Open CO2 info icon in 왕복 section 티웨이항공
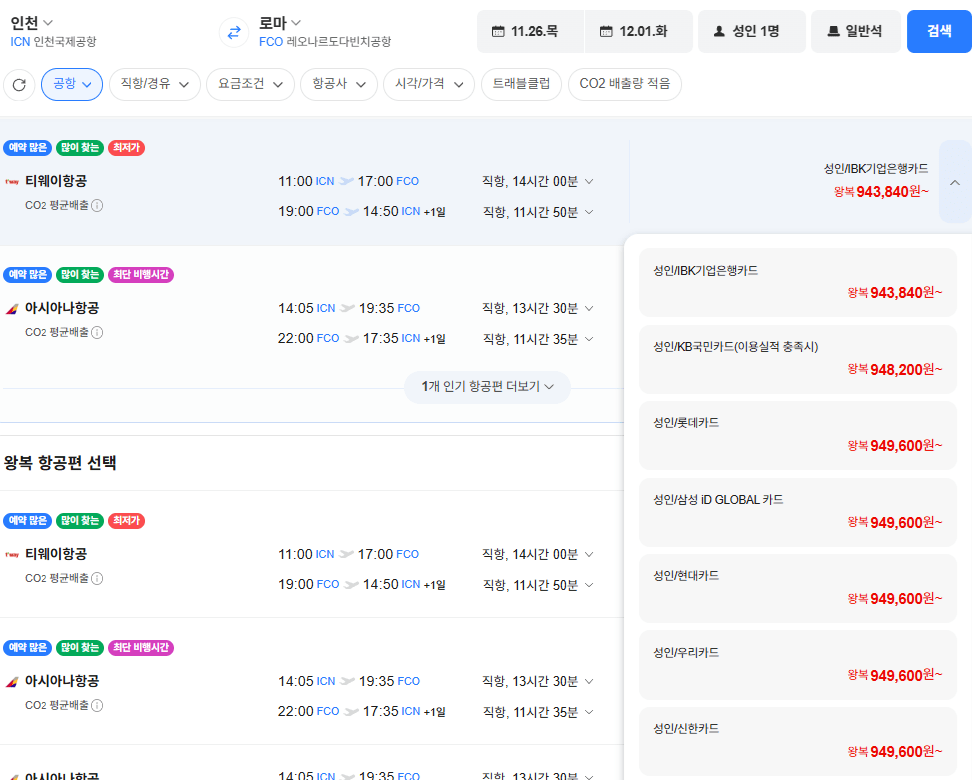Screen dimensions: 972x780 (97, 578)
